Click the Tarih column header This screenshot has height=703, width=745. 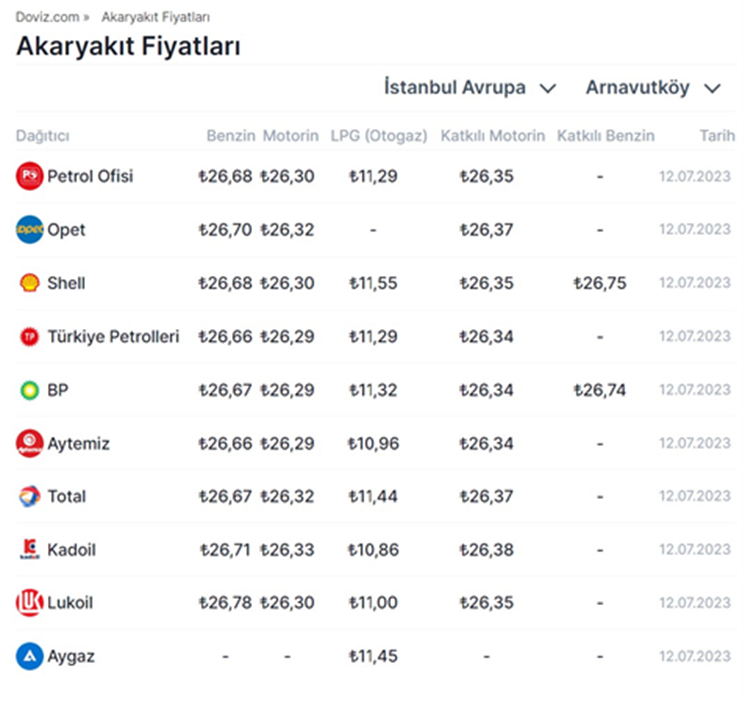click(x=717, y=136)
